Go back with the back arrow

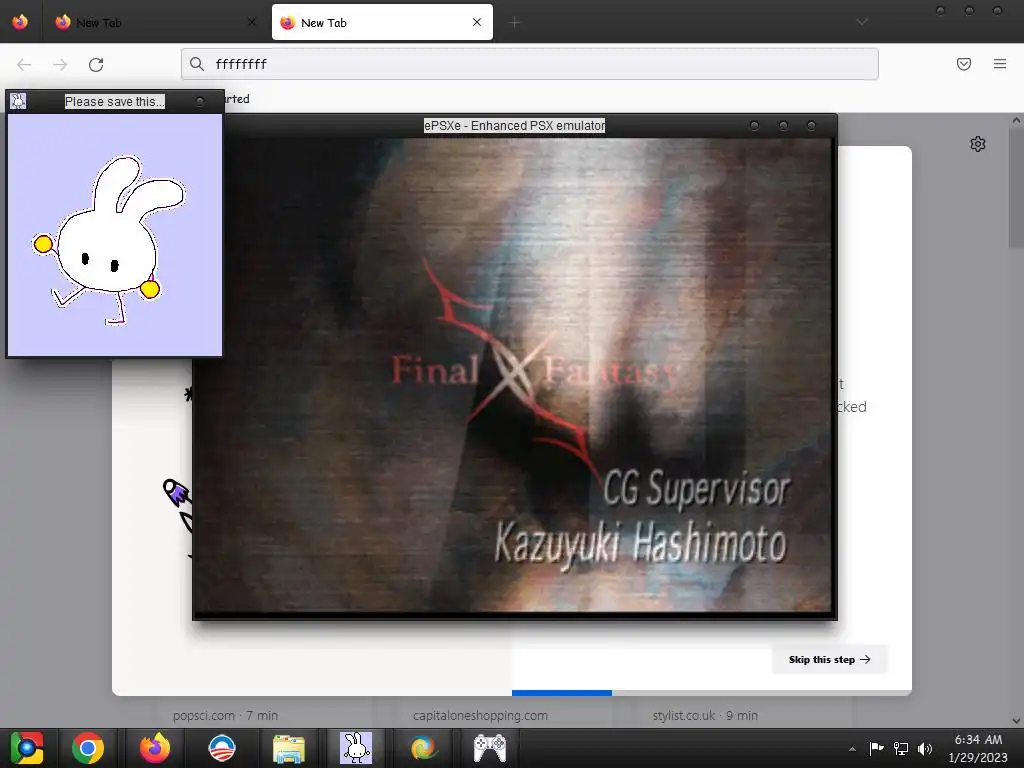(24, 64)
